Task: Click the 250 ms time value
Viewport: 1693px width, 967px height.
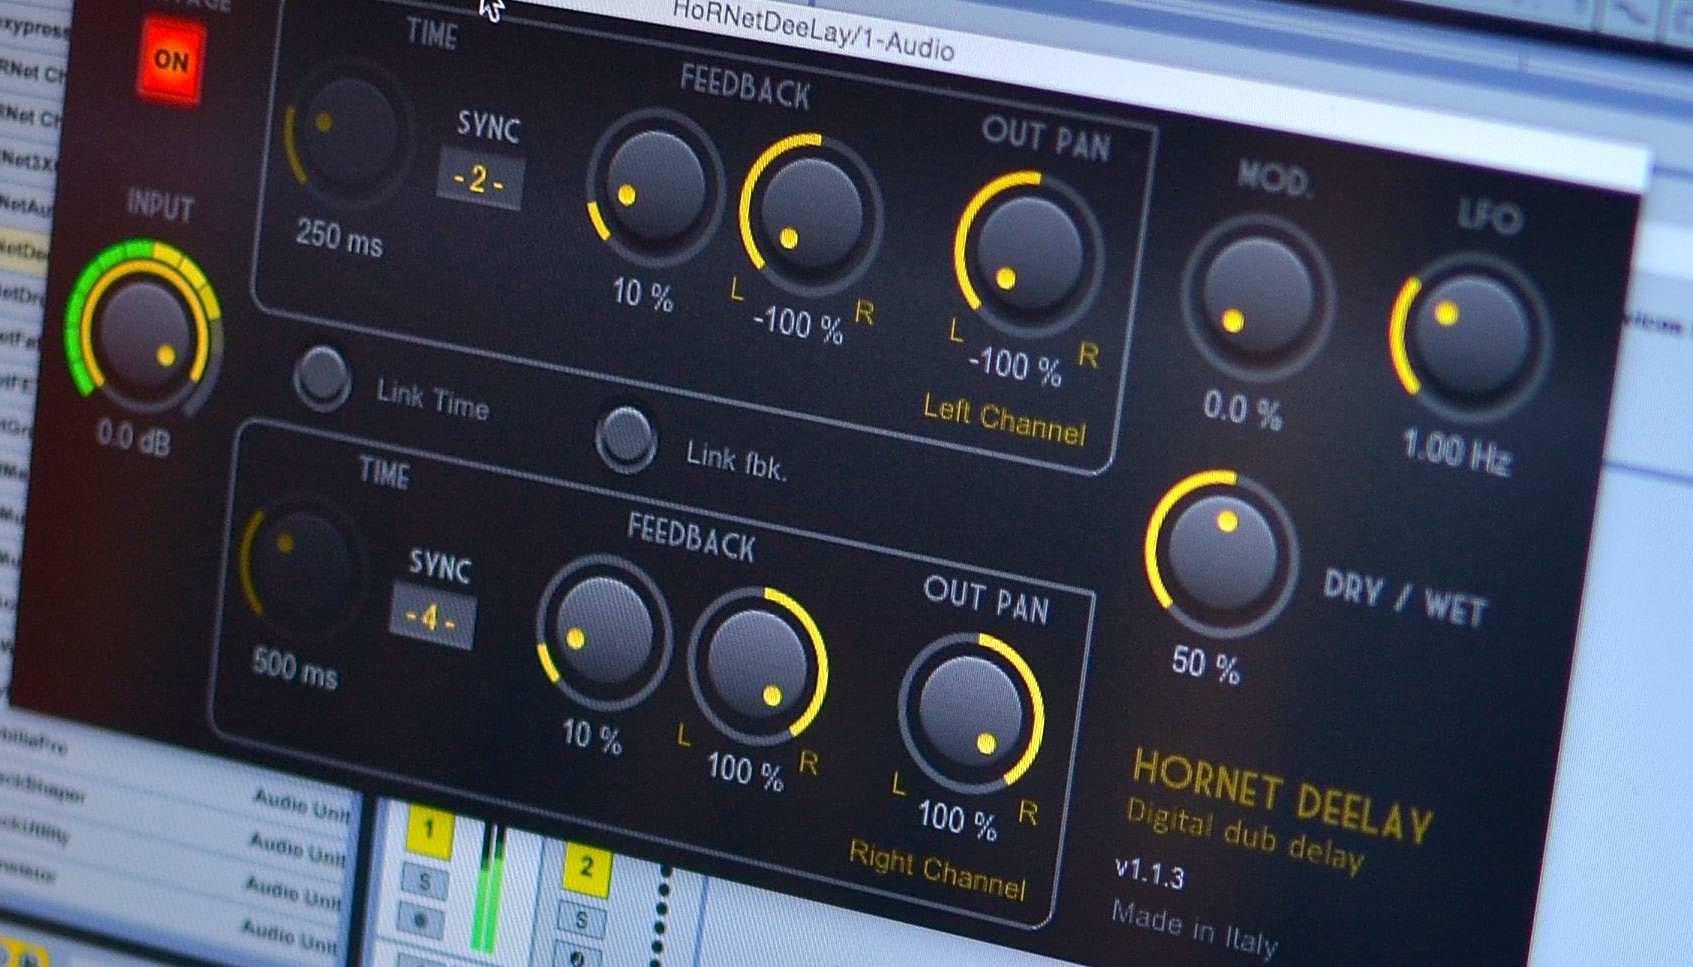Action: click(339, 237)
